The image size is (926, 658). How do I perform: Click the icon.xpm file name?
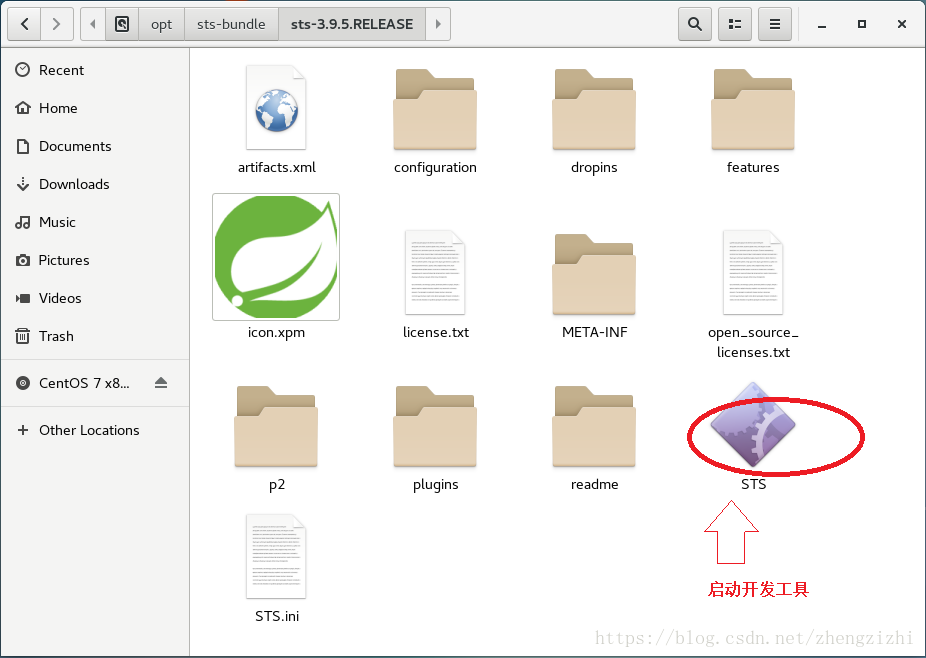(x=276, y=333)
